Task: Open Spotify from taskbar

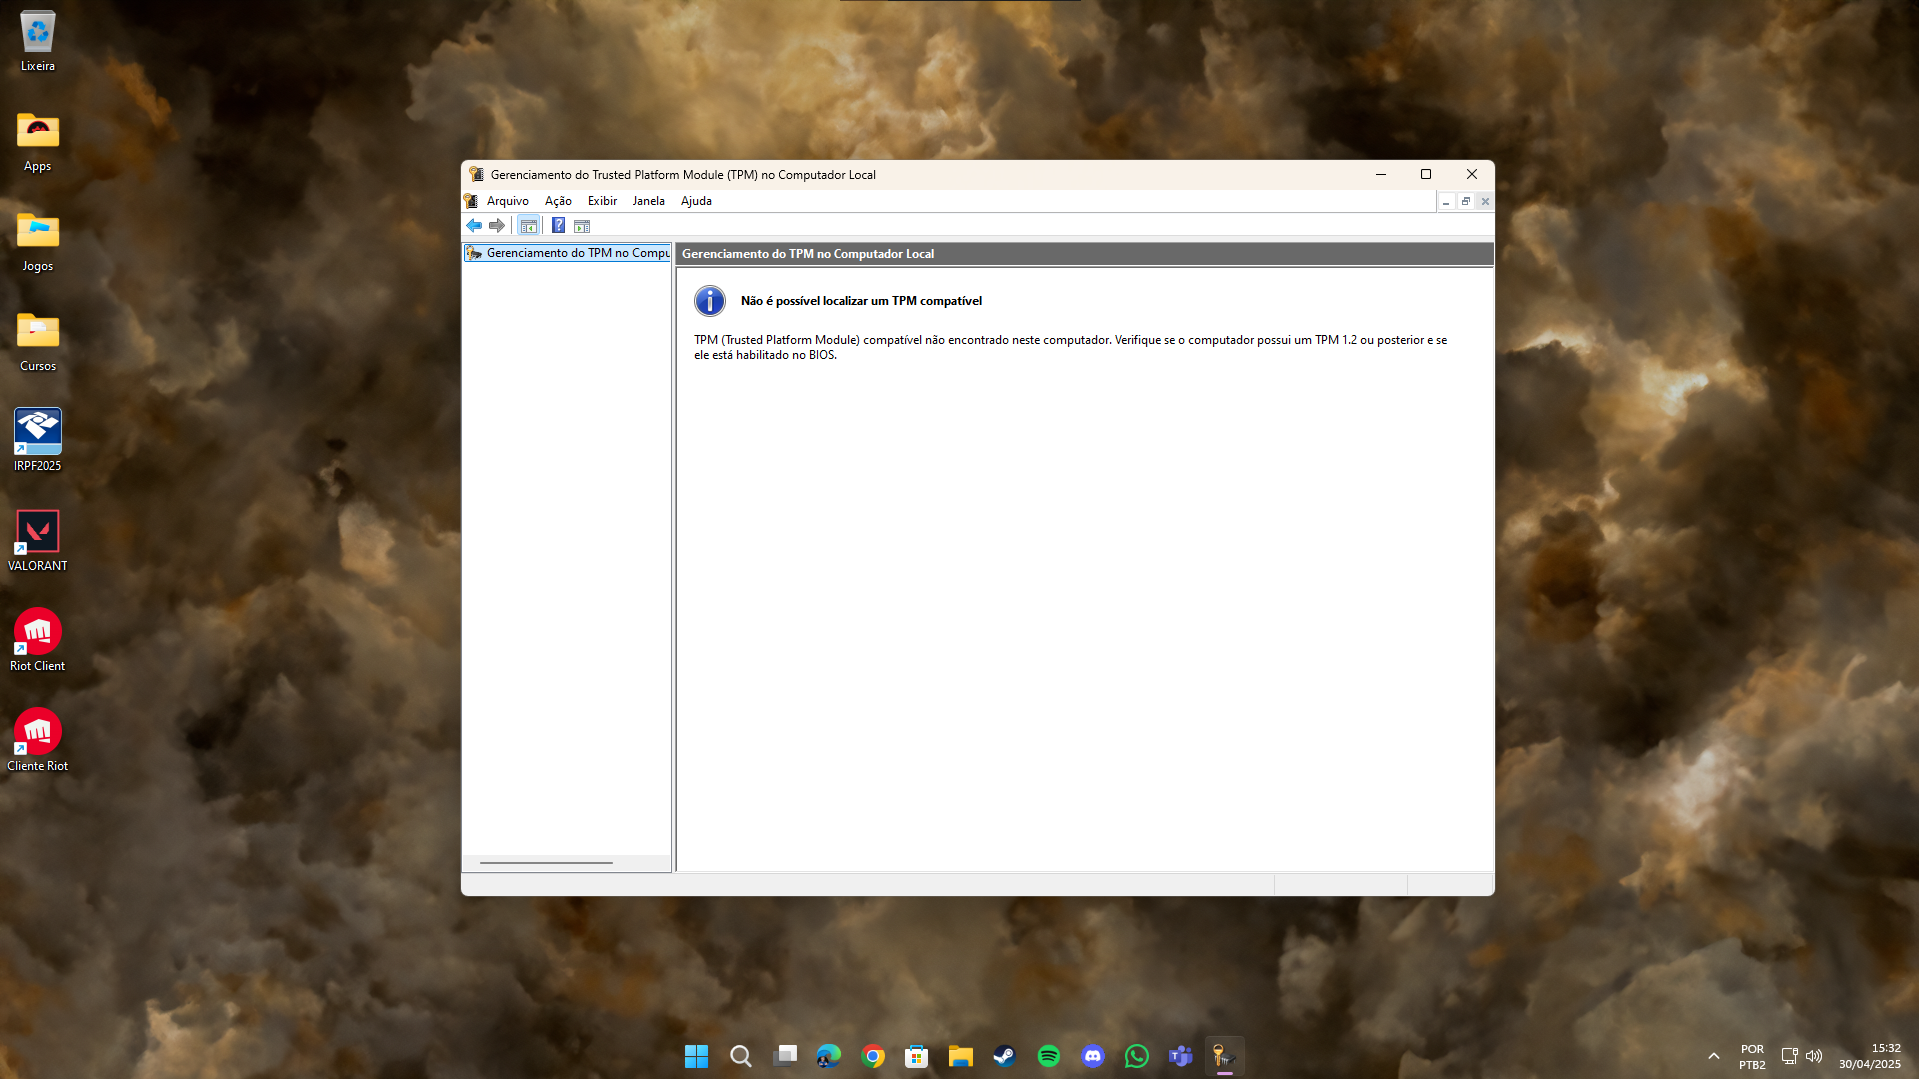Action: (x=1049, y=1056)
